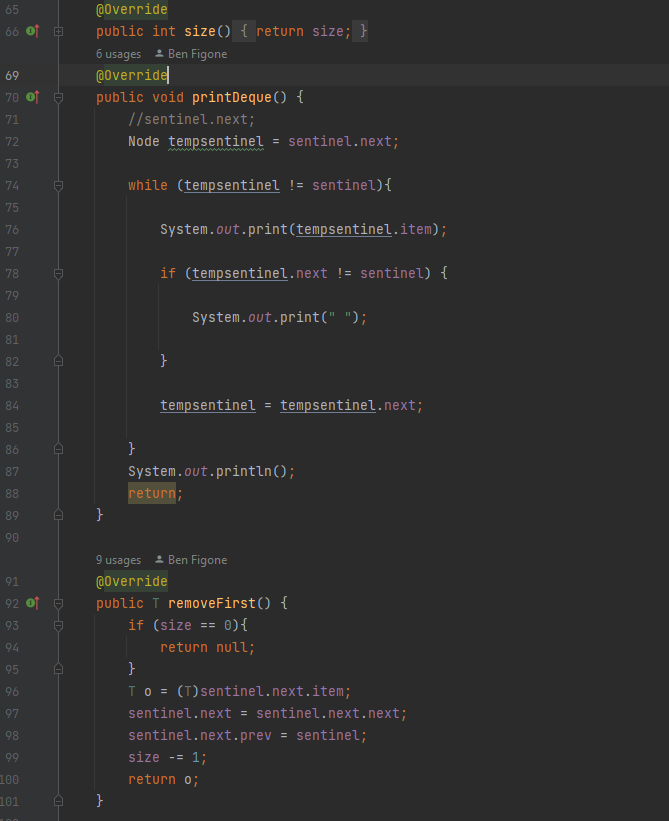Click the highlighted return keyword on line 88
The height and width of the screenshot is (821, 669).
152,493
